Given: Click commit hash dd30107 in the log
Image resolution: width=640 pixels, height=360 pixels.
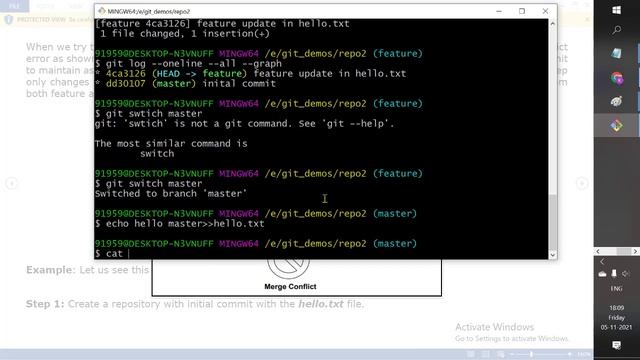Looking at the screenshot, I should [125, 84].
